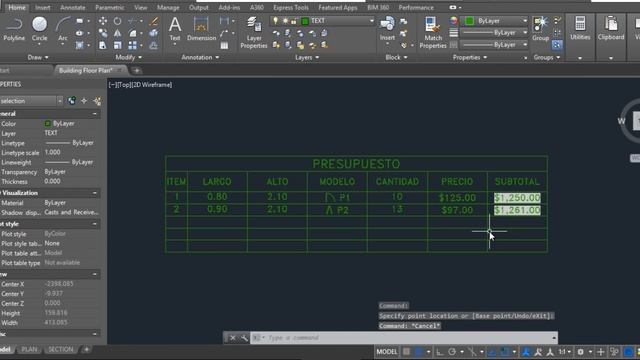Open the selection type dropdown in Properties palette
640x360 pixels.
pyautogui.click(x=60, y=101)
